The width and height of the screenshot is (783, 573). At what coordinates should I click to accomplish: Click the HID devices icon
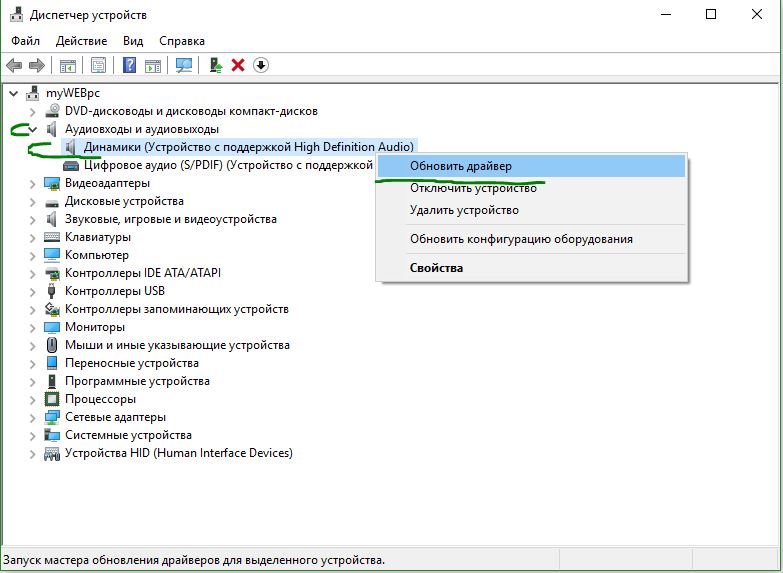(x=52, y=454)
